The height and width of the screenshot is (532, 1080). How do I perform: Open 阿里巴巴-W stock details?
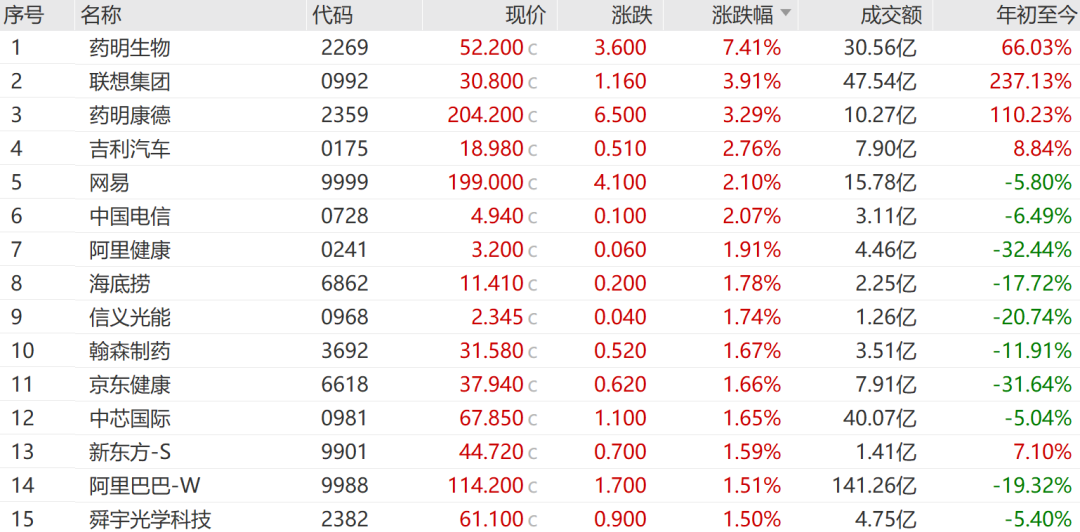click(540, 486)
